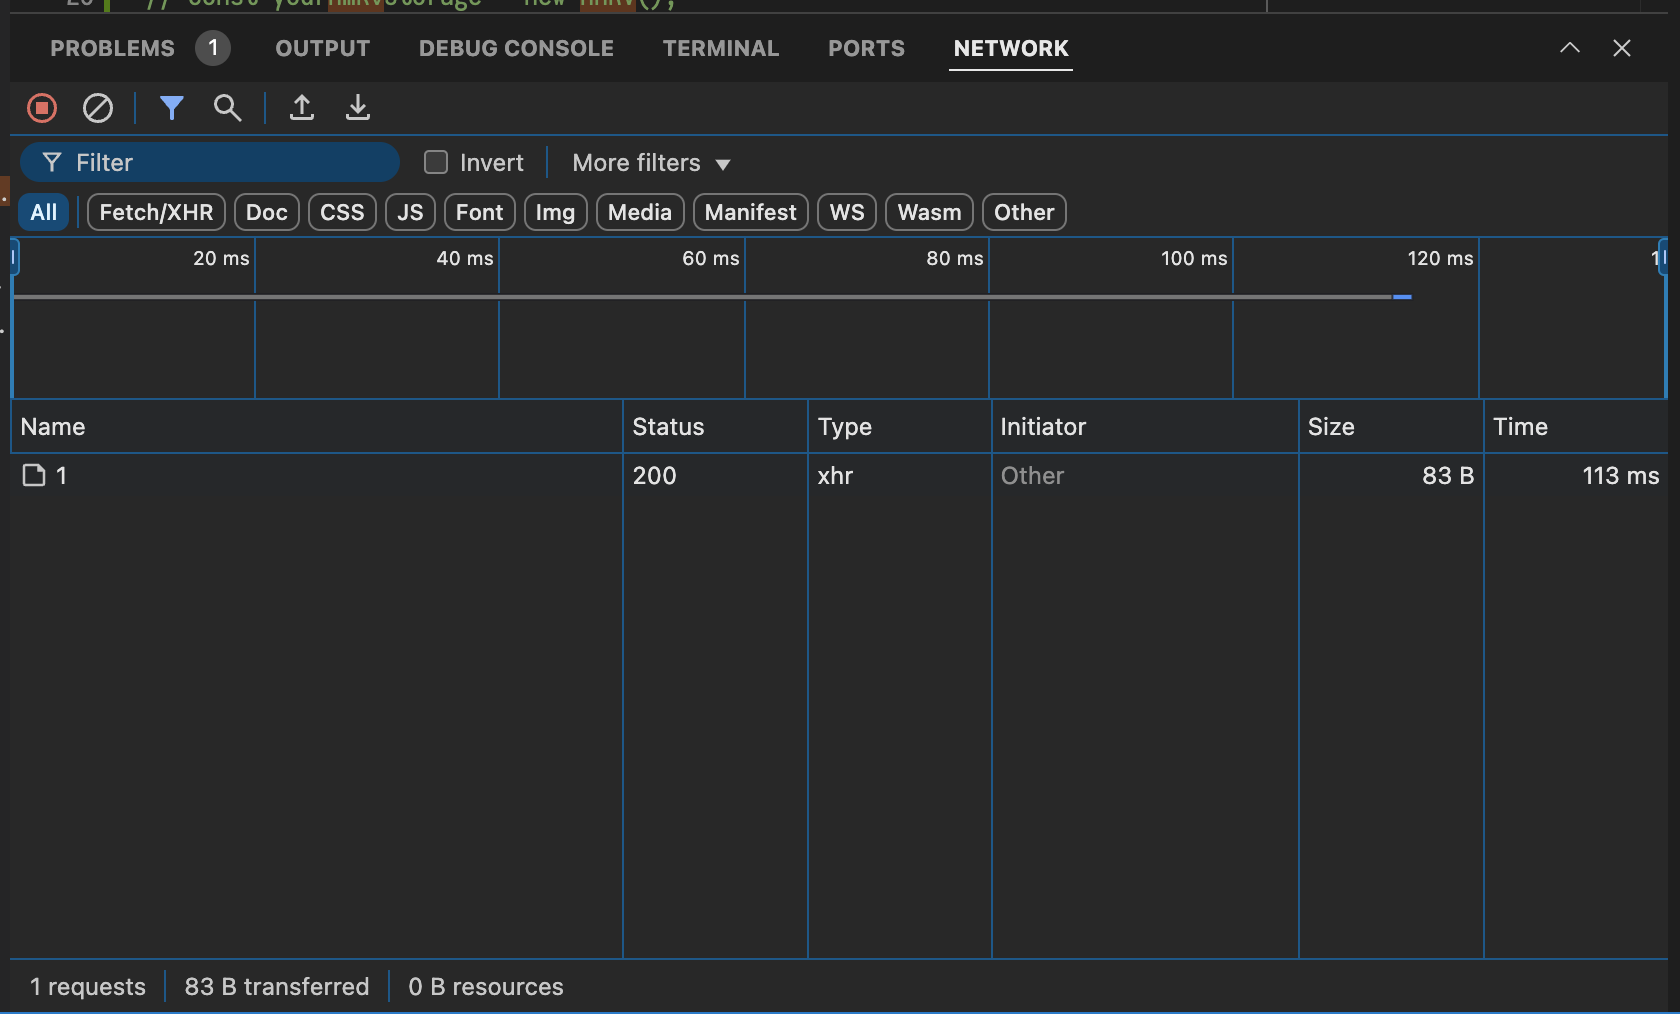Viewport: 1680px width, 1014px height.
Task: Open the Debug Console tab
Action: pos(516,48)
